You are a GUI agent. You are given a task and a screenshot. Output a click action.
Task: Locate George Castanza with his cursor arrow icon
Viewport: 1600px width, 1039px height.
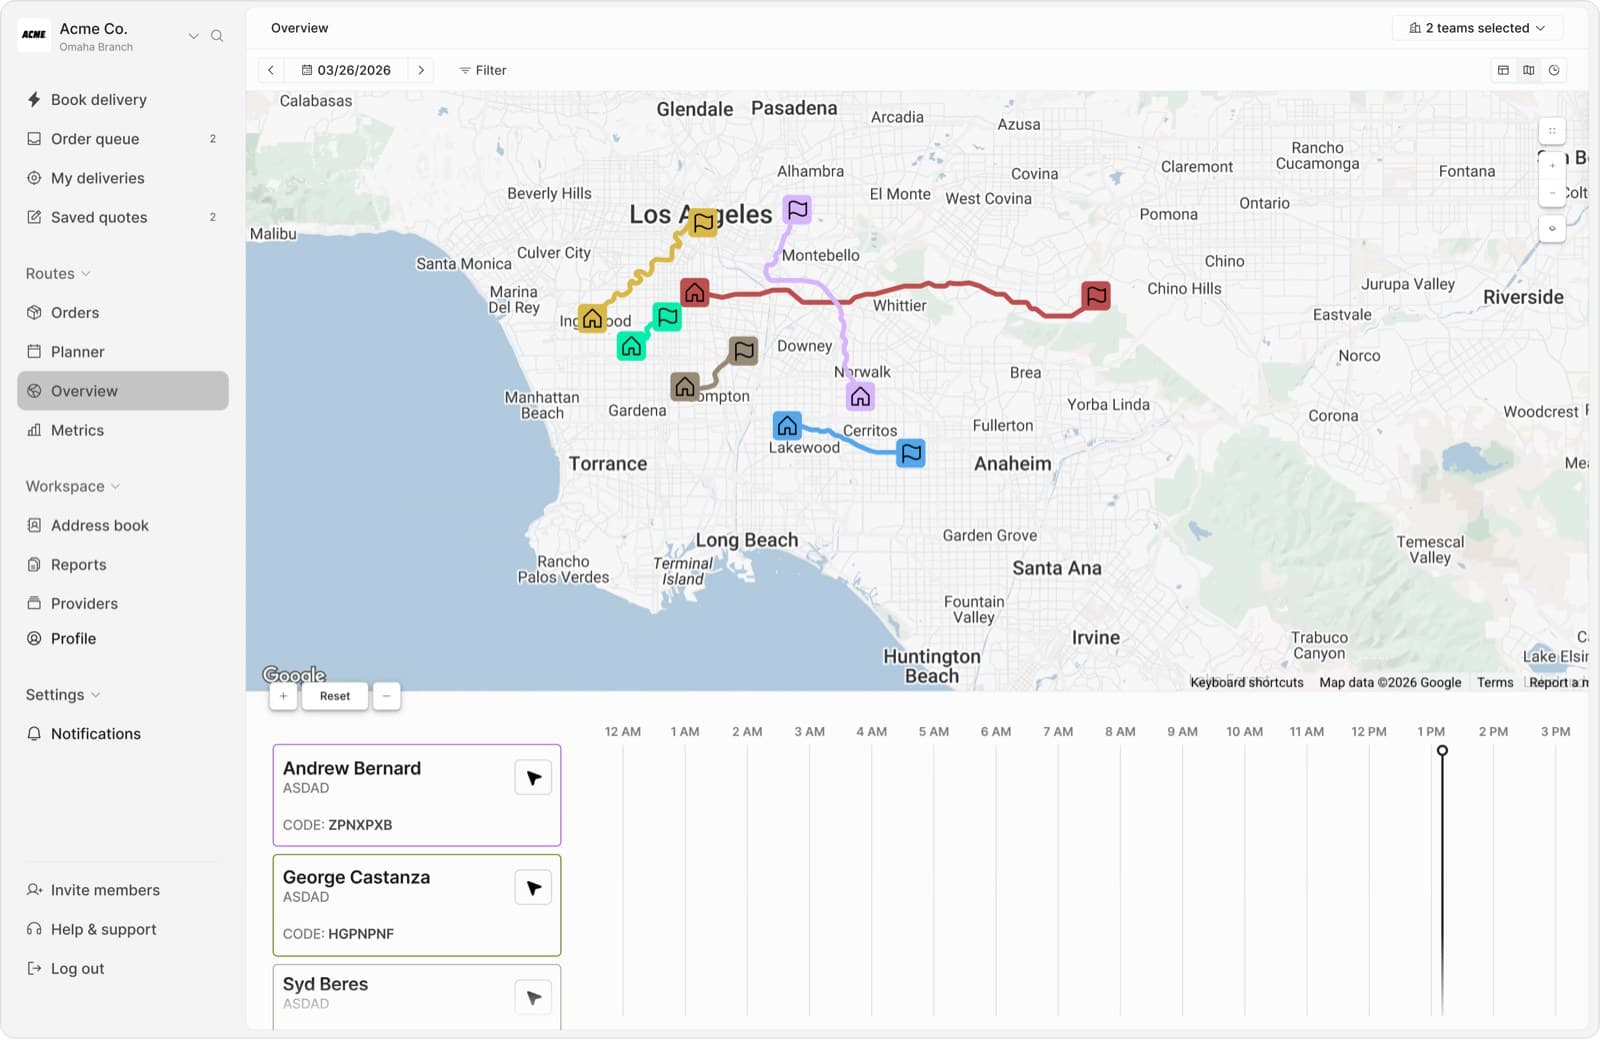click(x=533, y=886)
